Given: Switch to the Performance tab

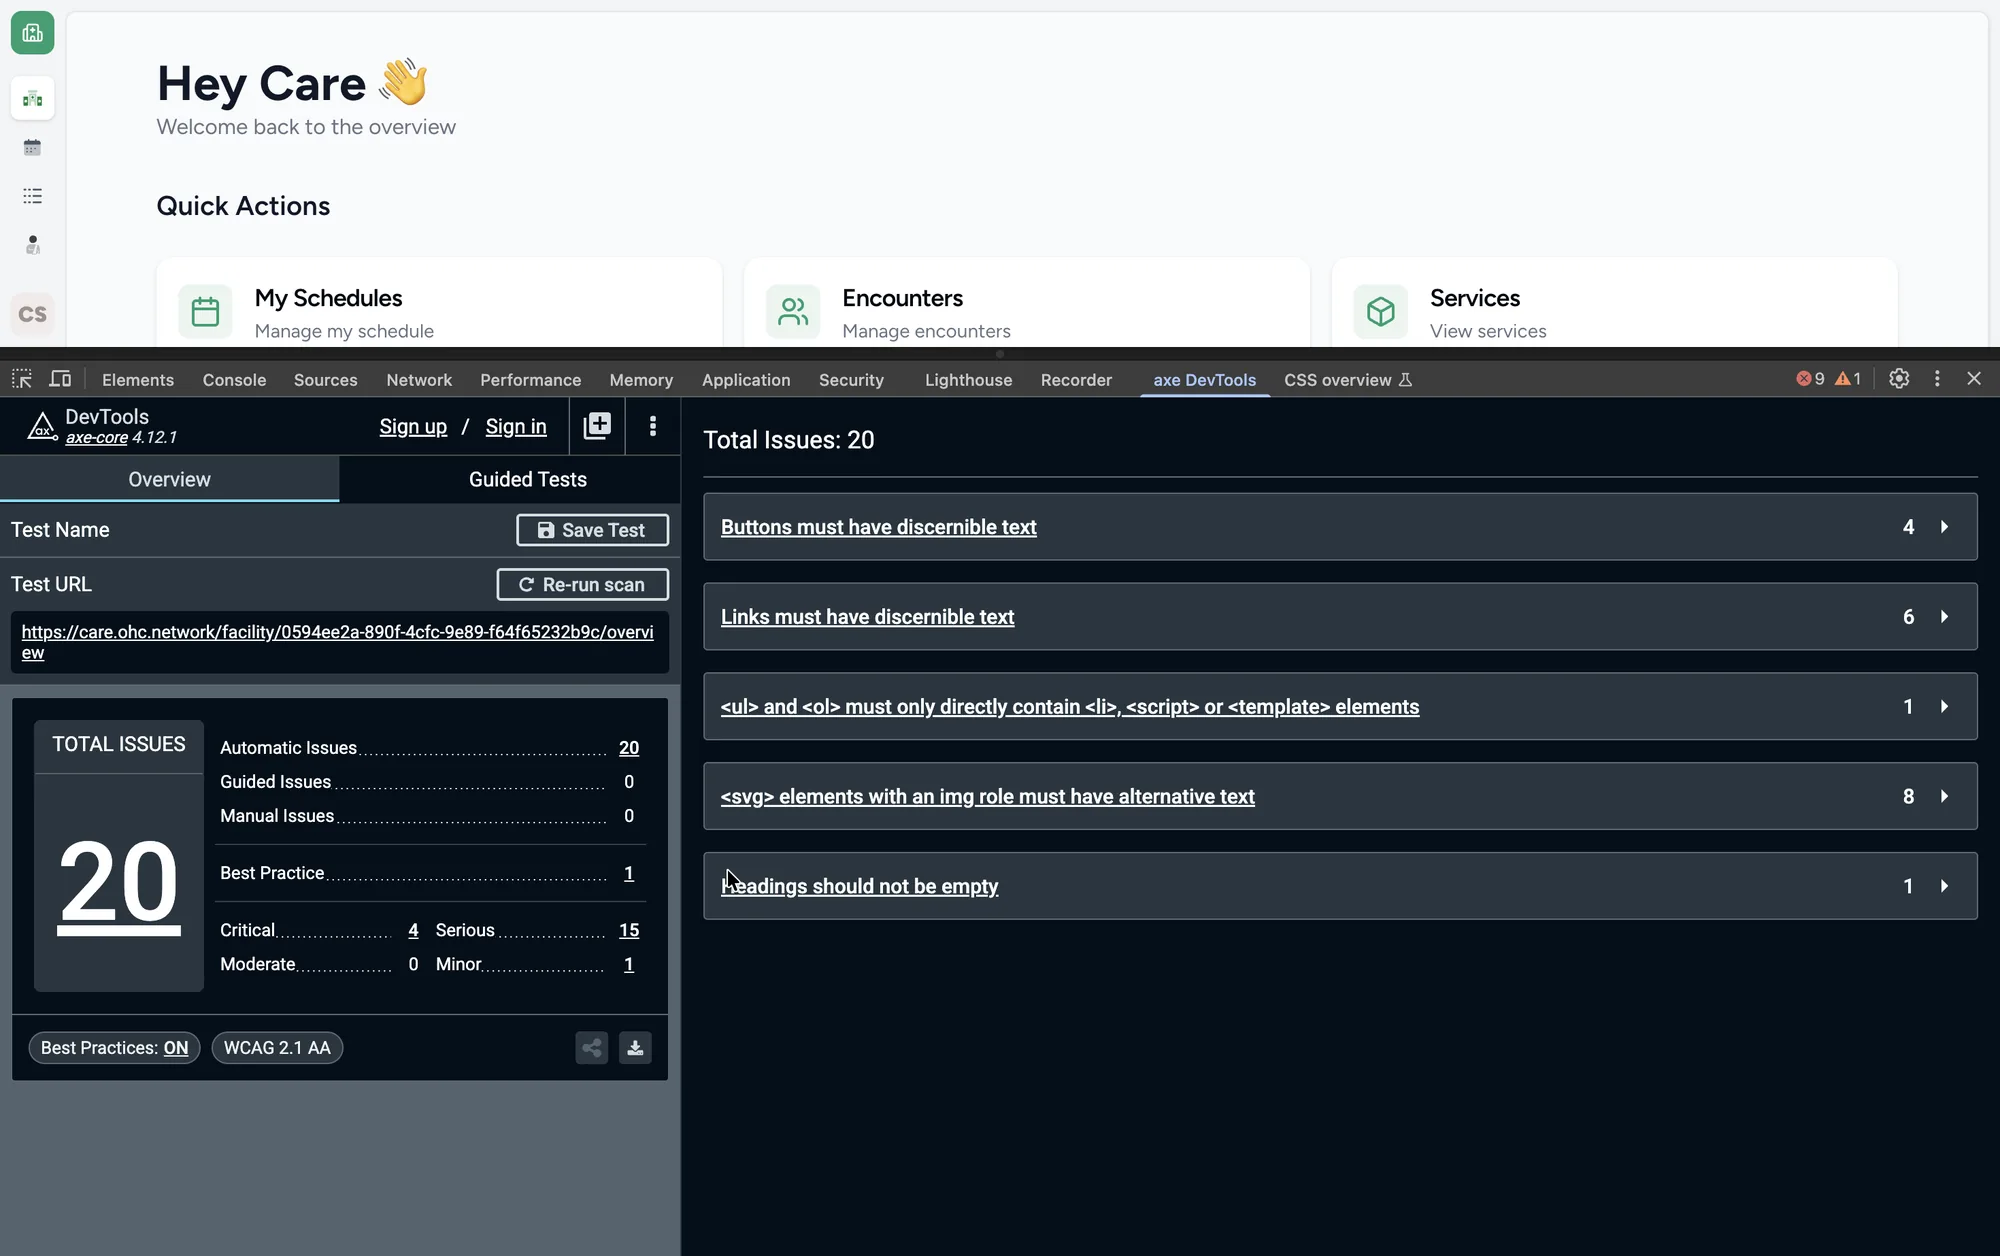Looking at the screenshot, I should pyautogui.click(x=530, y=380).
